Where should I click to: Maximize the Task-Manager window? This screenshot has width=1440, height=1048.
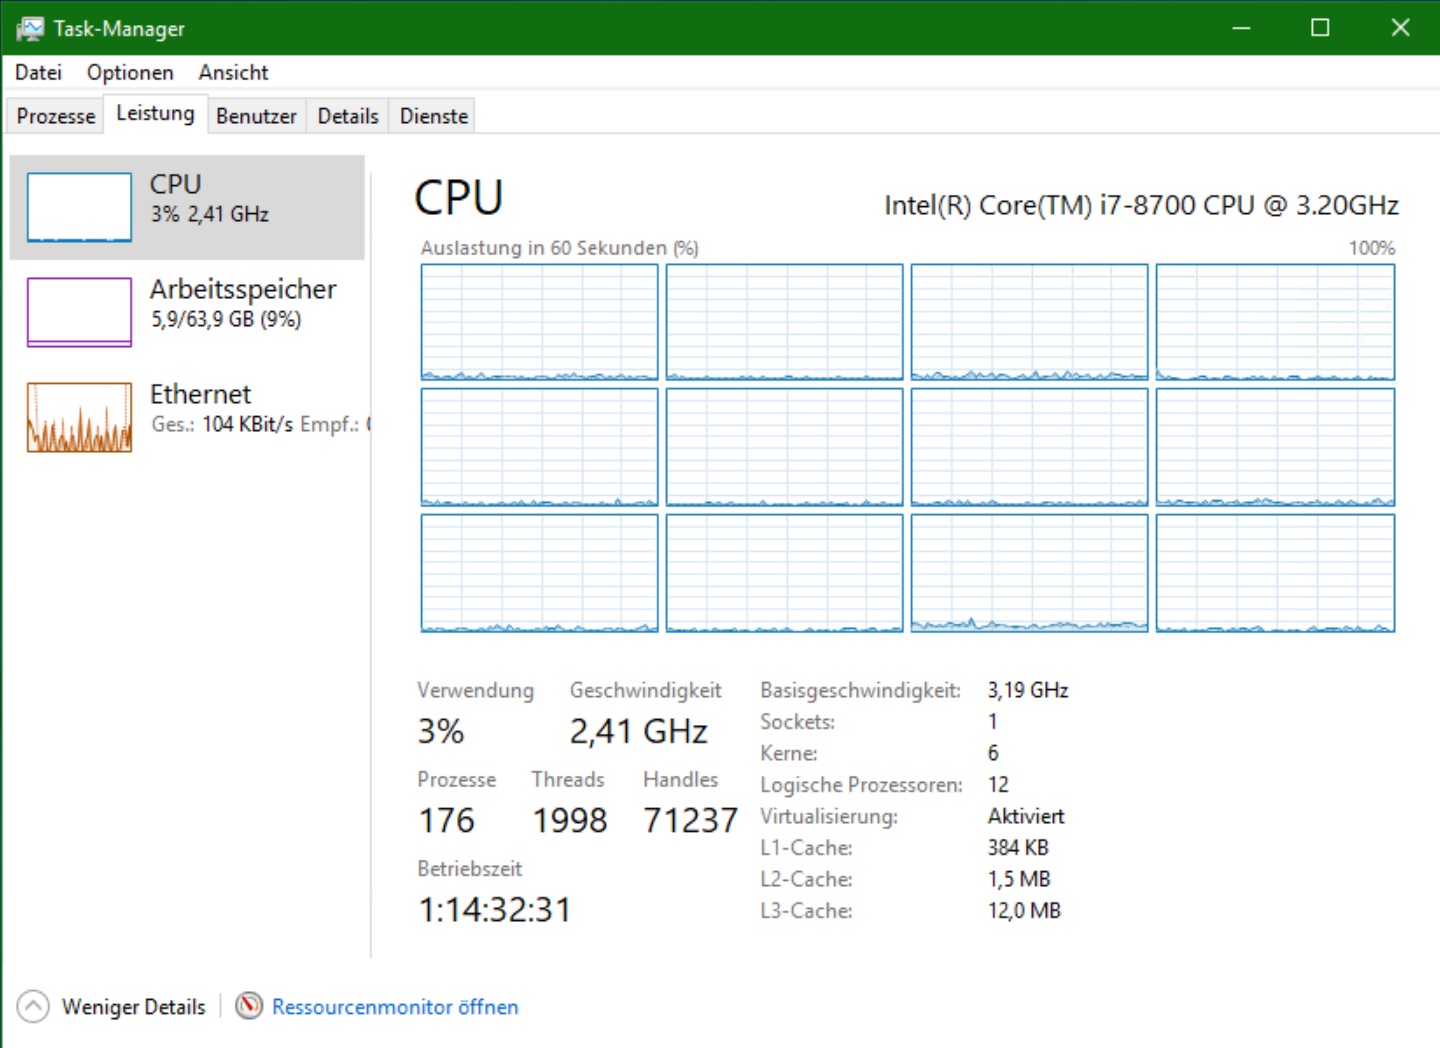[x=1320, y=28]
